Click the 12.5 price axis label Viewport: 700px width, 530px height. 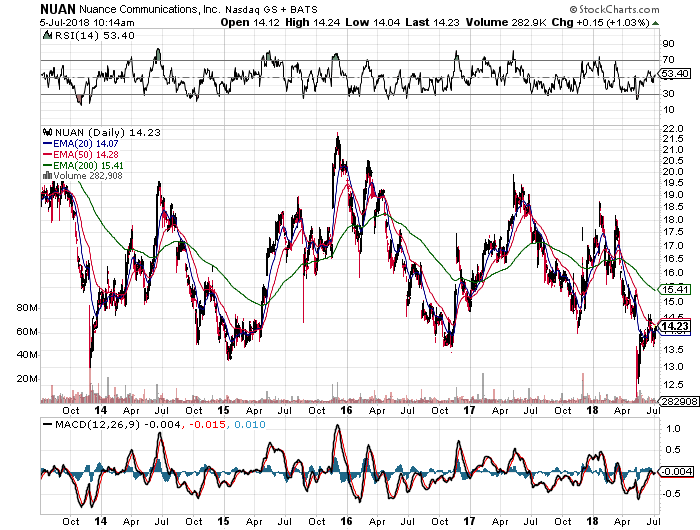pos(673,385)
